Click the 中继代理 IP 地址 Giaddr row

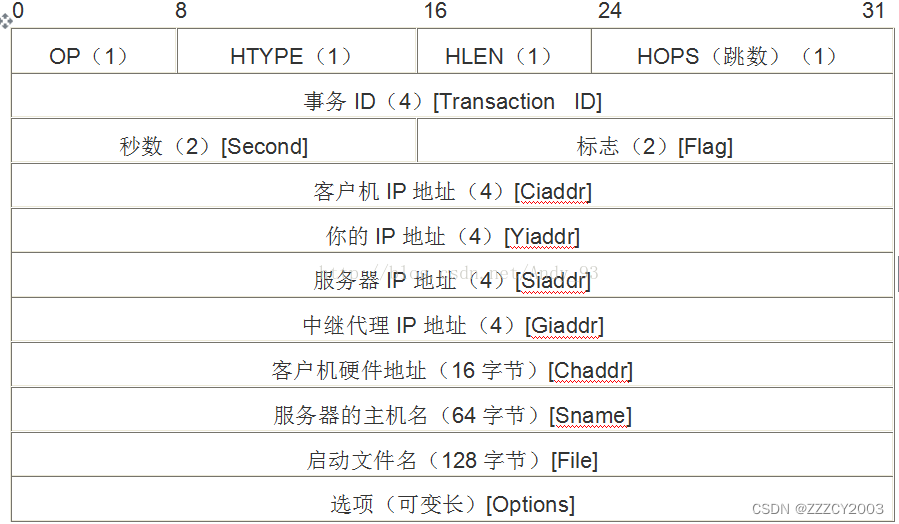[x=452, y=325]
